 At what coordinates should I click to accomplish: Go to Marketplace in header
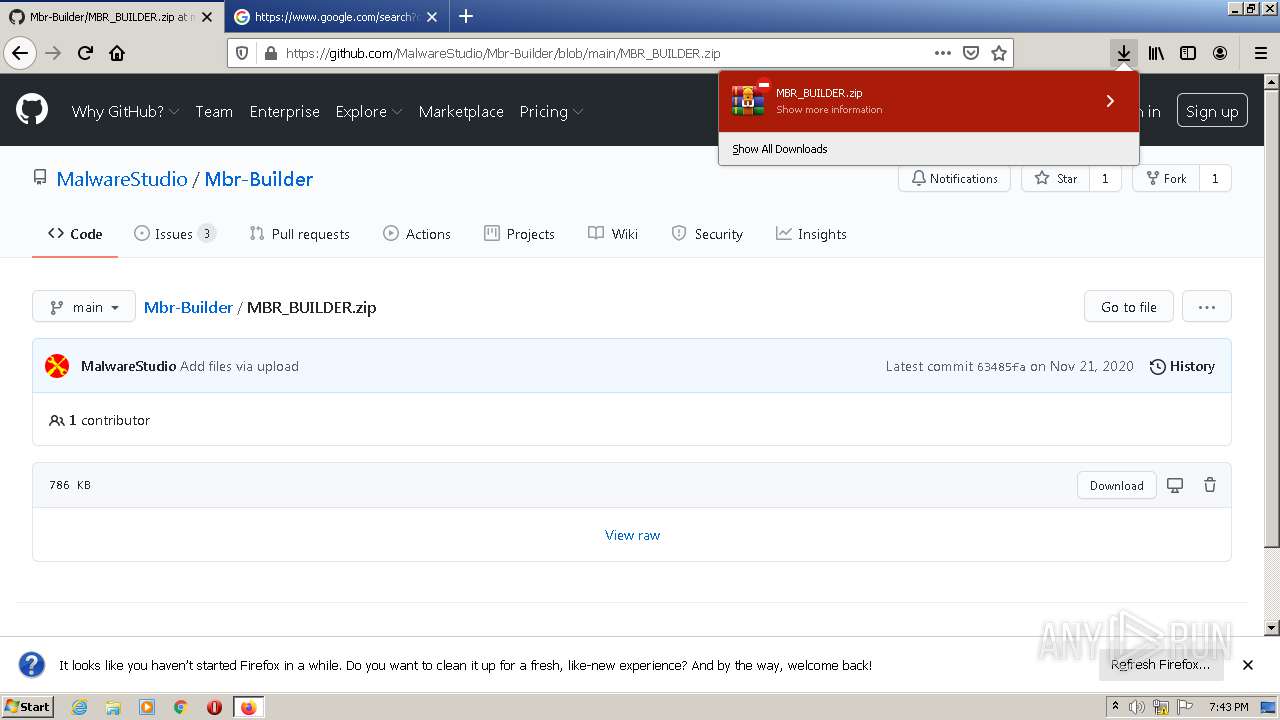461,111
